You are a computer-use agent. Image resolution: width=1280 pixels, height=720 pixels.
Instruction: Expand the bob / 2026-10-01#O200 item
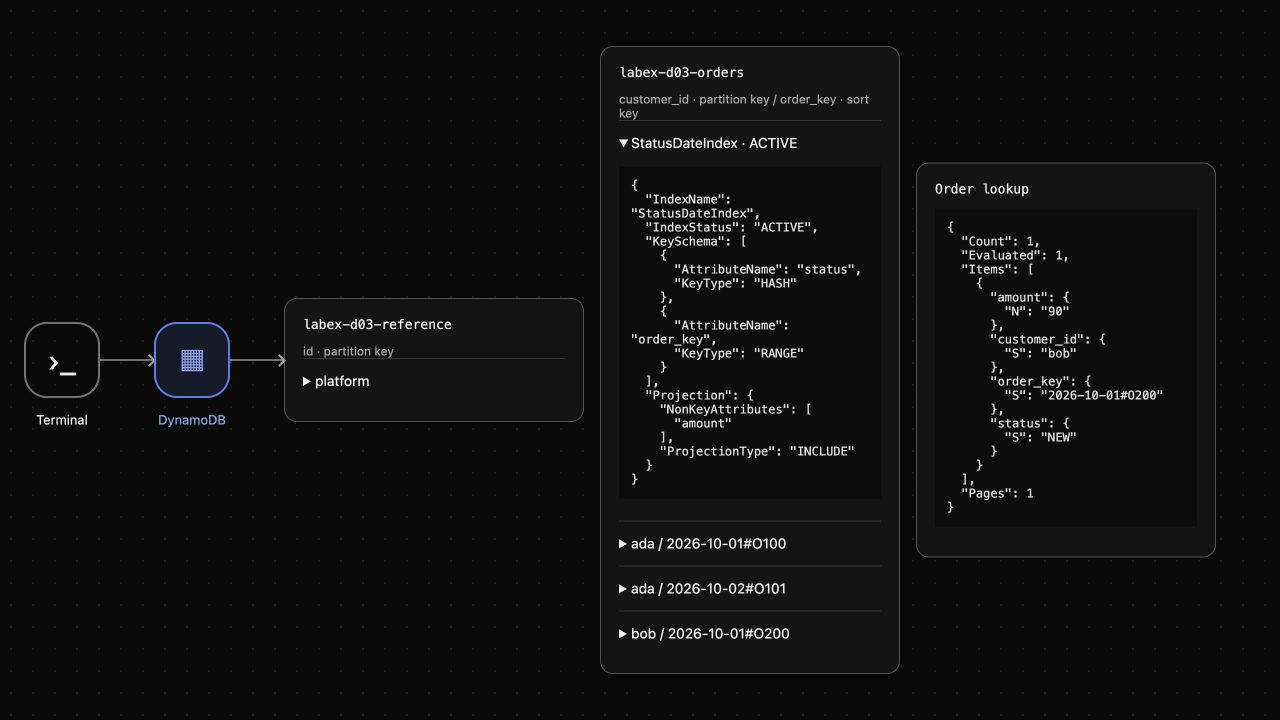750,634
